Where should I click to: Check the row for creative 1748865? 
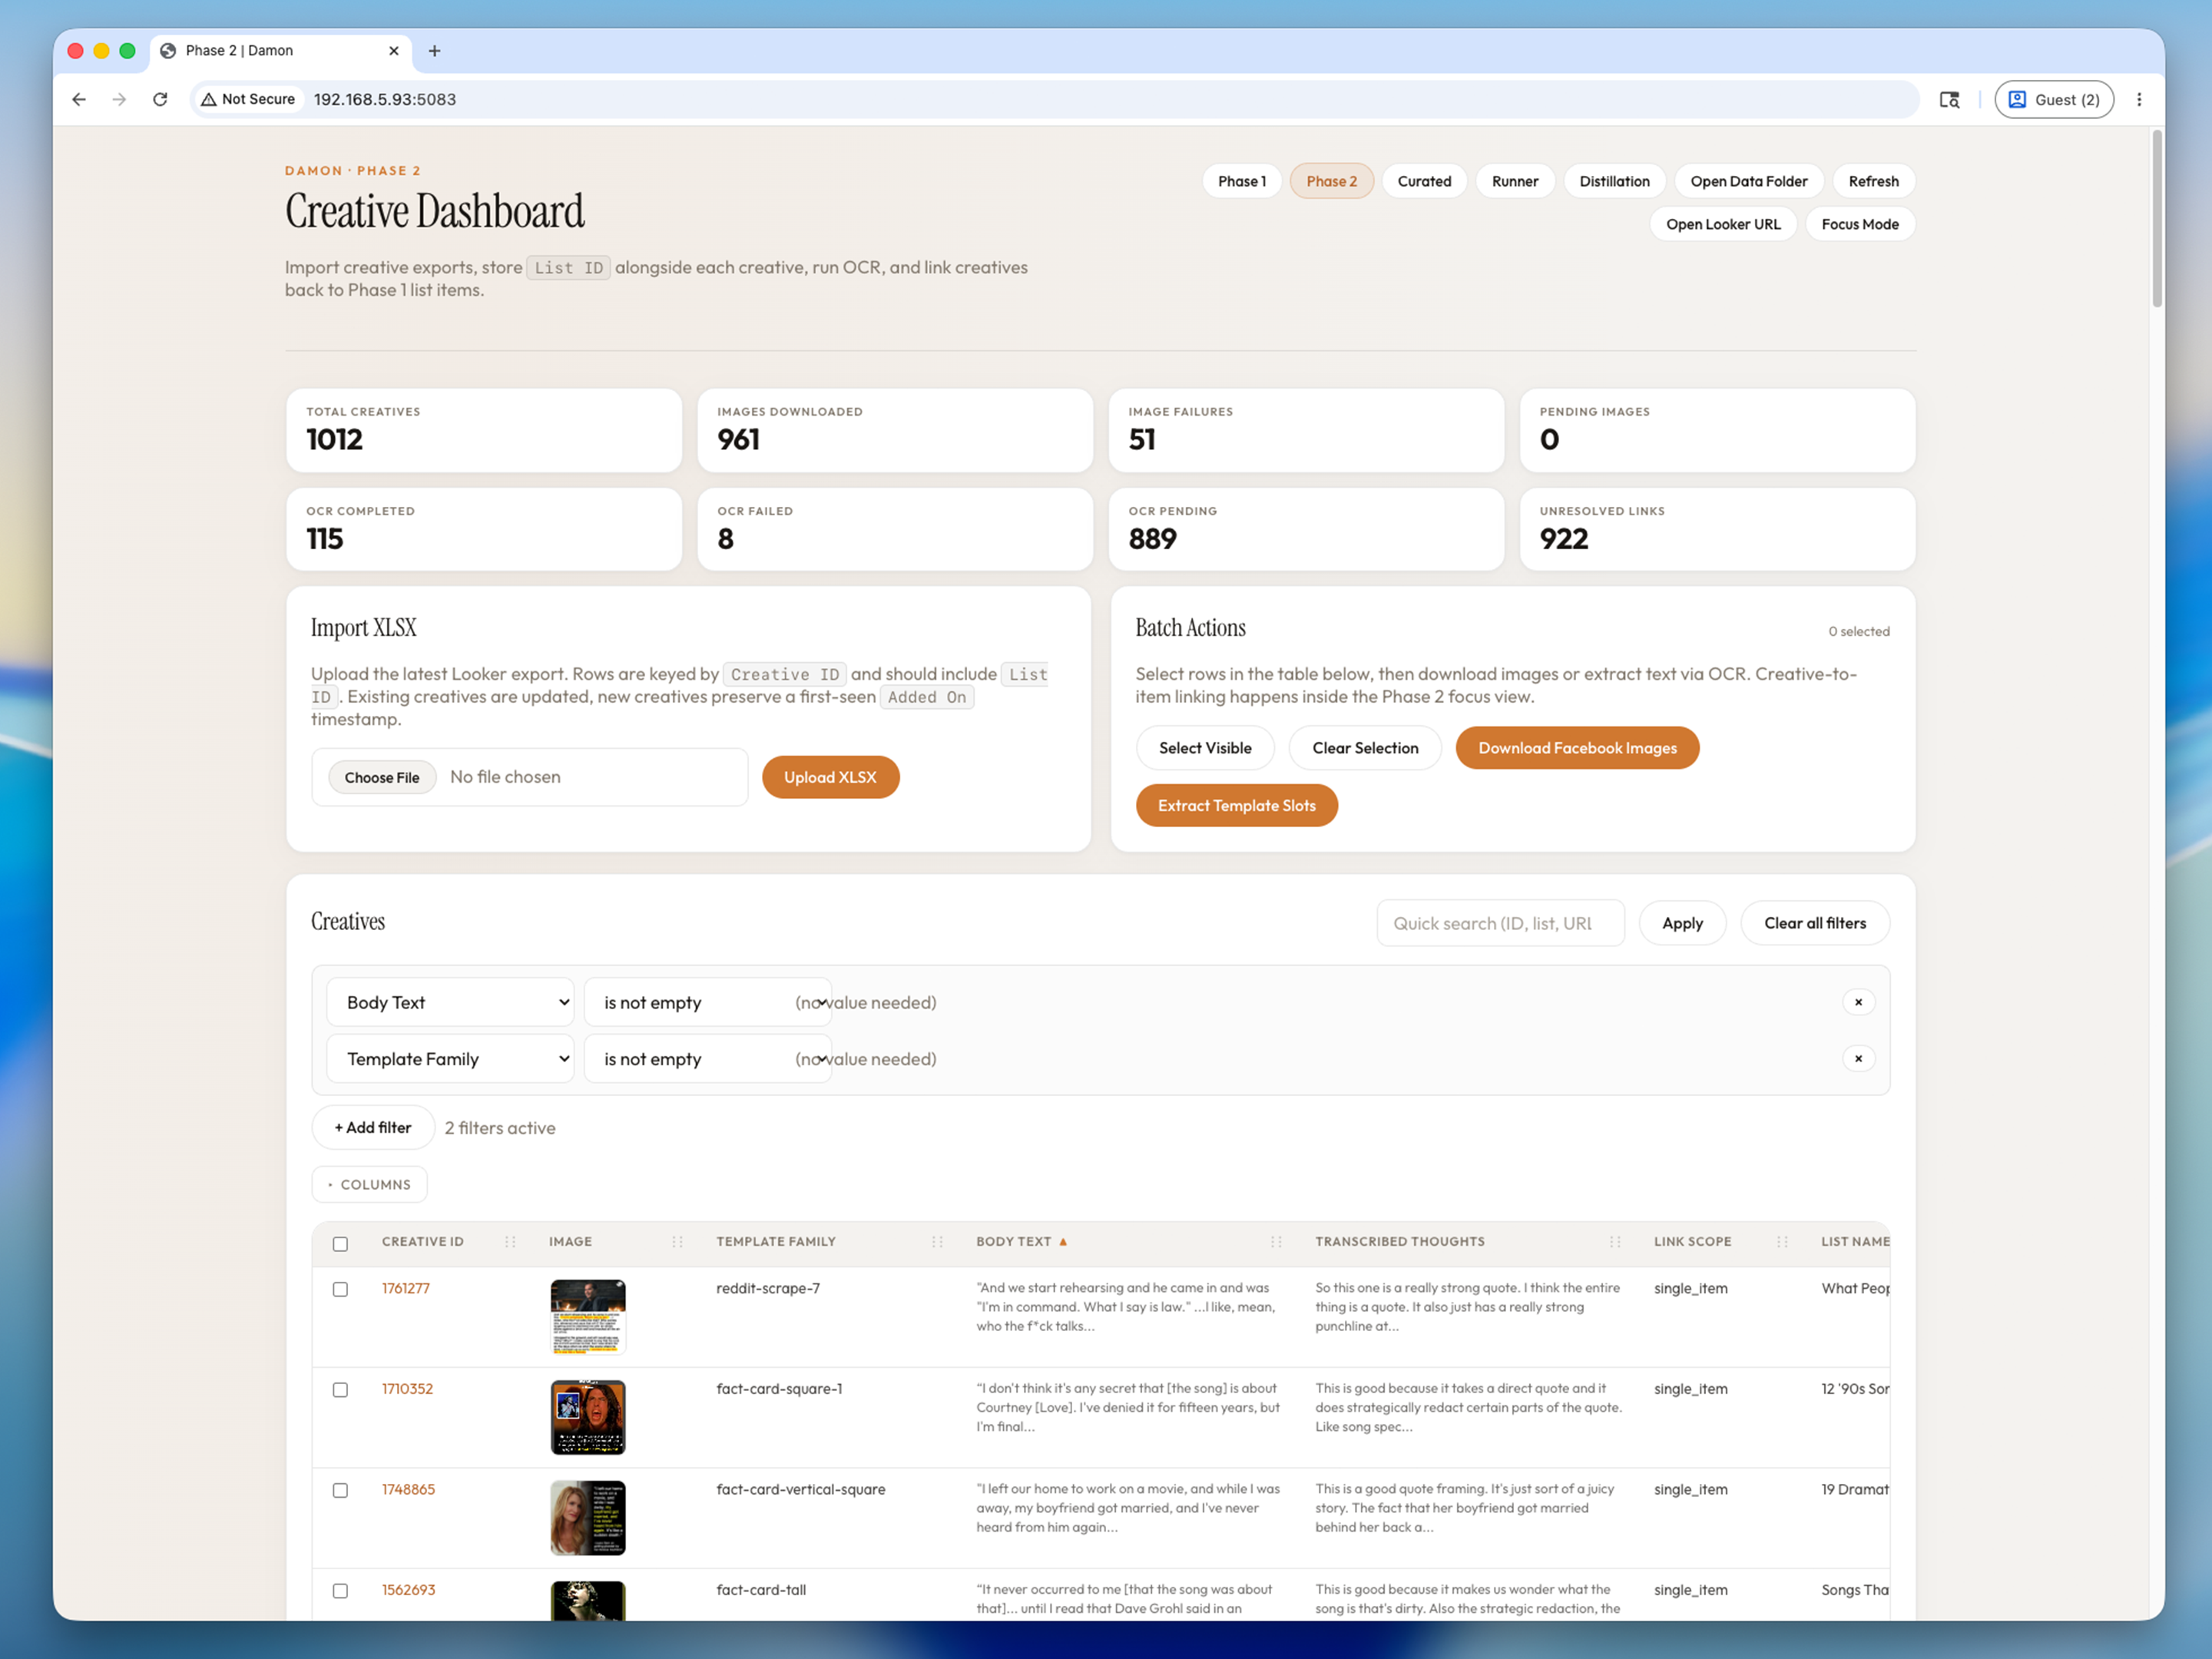pos(340,1490)
